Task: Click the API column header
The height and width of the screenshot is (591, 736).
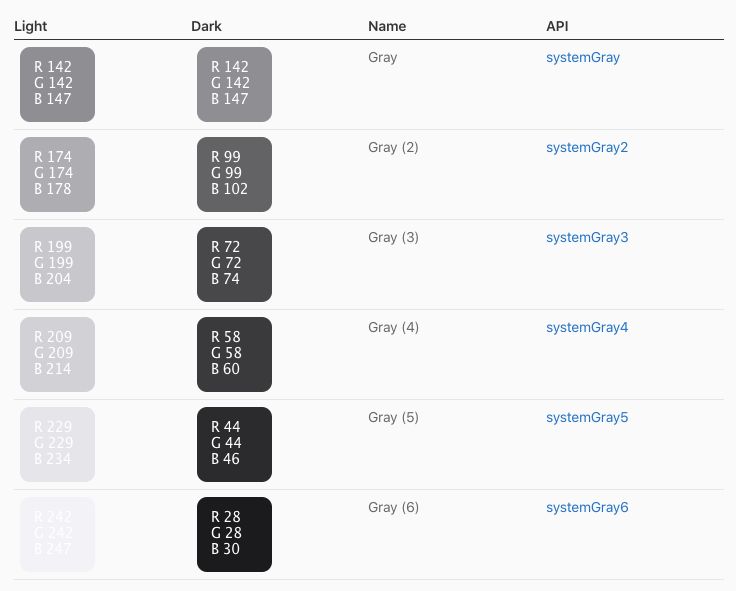Action: point(557,26)
